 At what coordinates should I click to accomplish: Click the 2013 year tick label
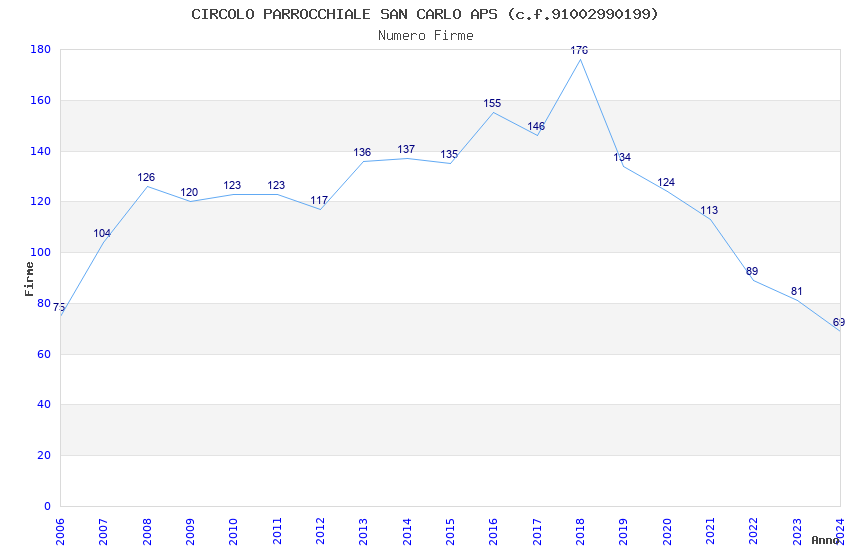pos(364,532)
